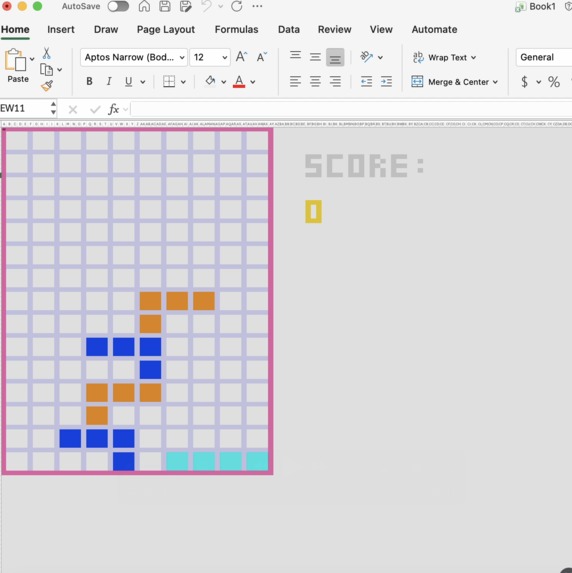Expand the Orientation options arrow
Viewport: 572px width, 573px height.
tap(380, 57)
